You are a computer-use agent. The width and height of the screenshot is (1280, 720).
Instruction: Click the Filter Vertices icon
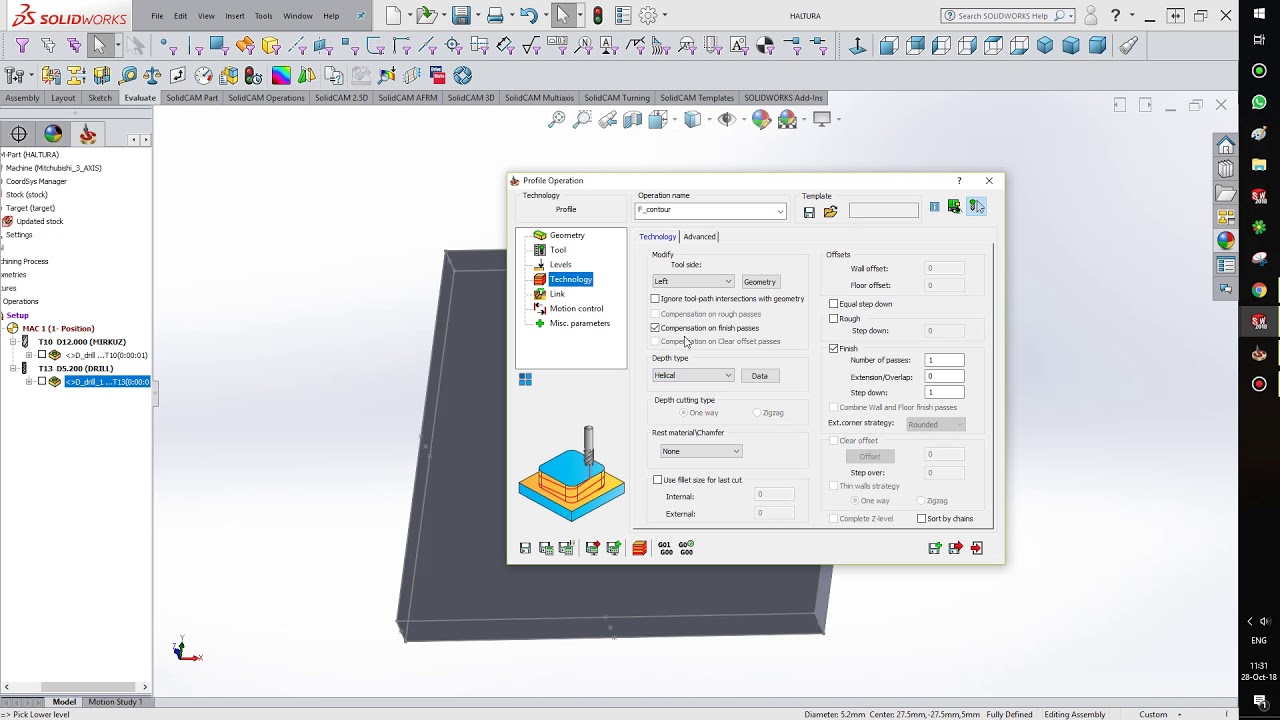pyautogui.click(x=168, y=45)
